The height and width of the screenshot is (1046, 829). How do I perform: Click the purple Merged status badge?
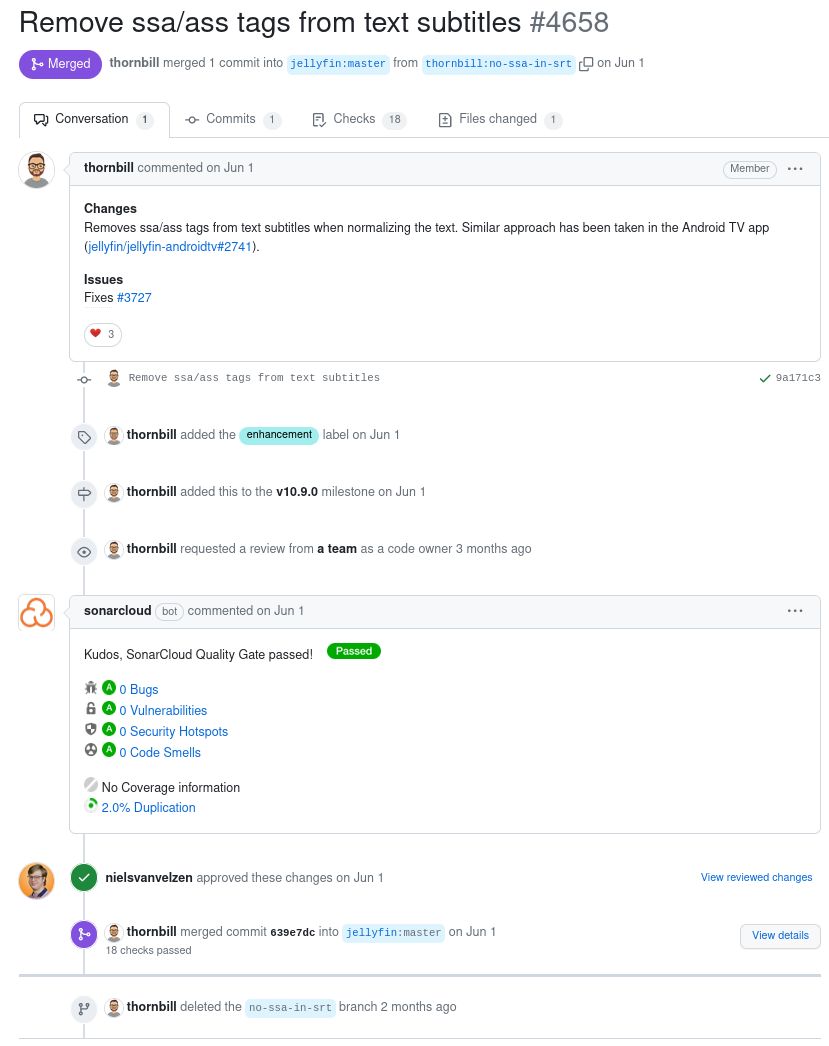(60, 64)
